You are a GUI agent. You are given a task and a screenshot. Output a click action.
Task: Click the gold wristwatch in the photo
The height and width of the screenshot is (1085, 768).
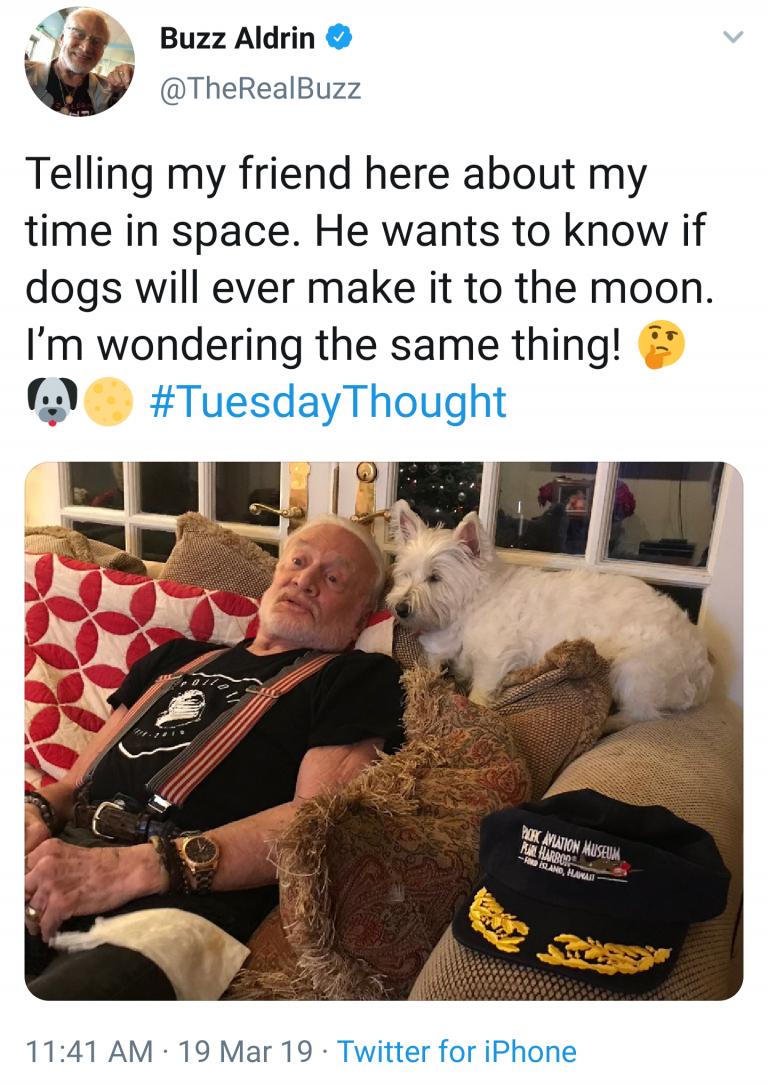199,861
